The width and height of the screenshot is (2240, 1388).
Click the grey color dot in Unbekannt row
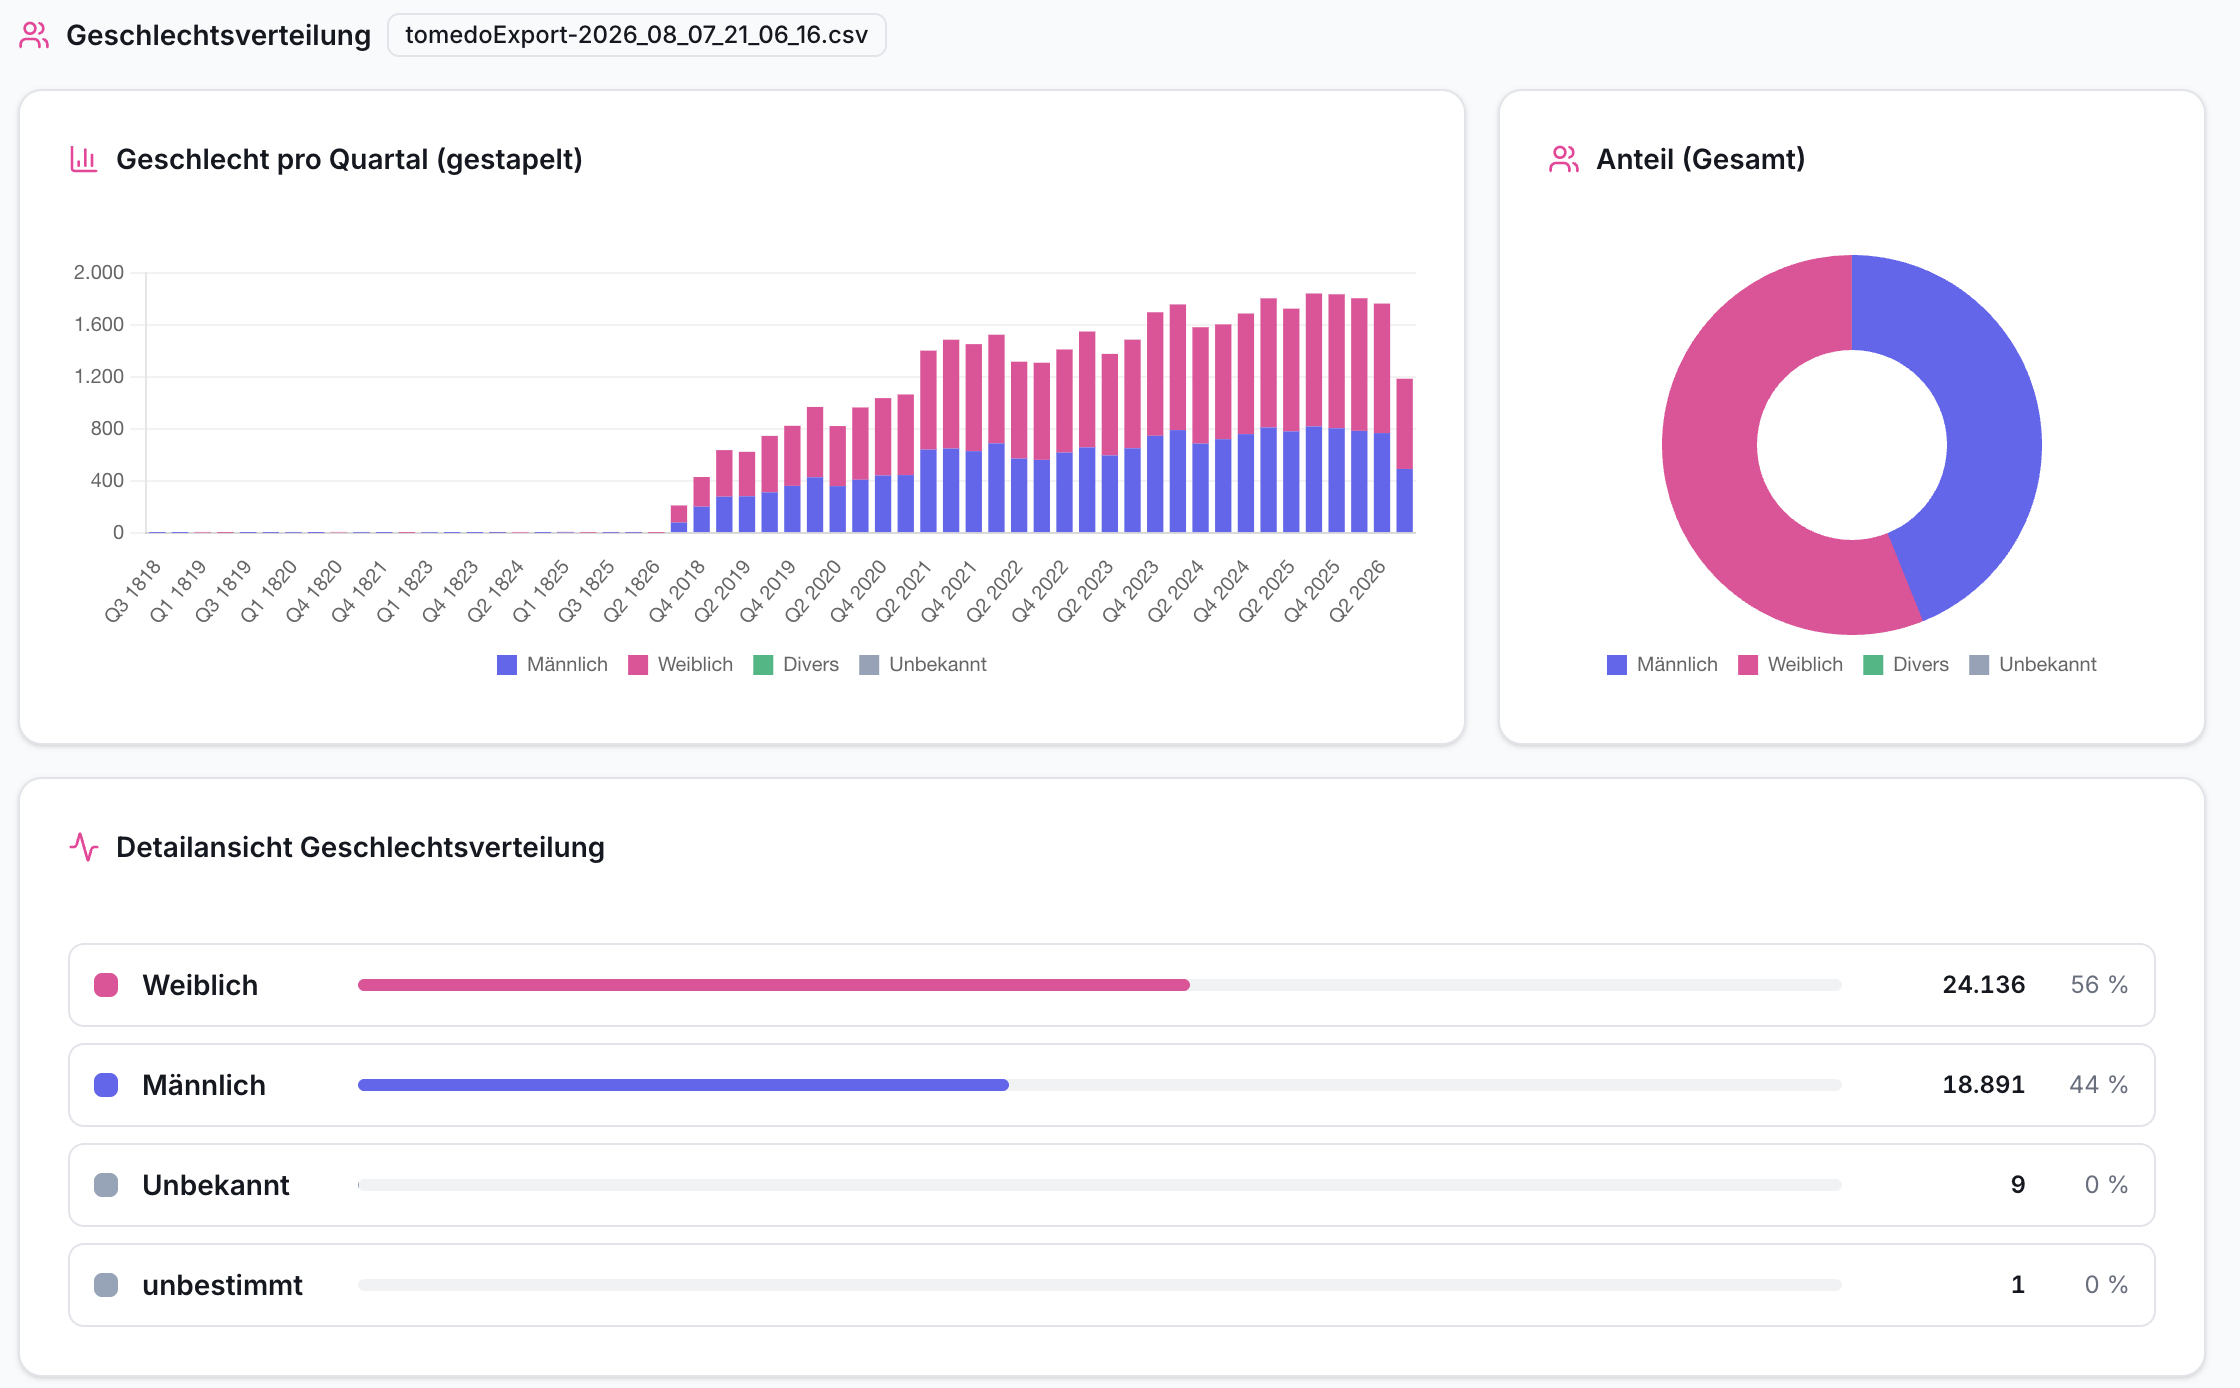[106, 1185]
